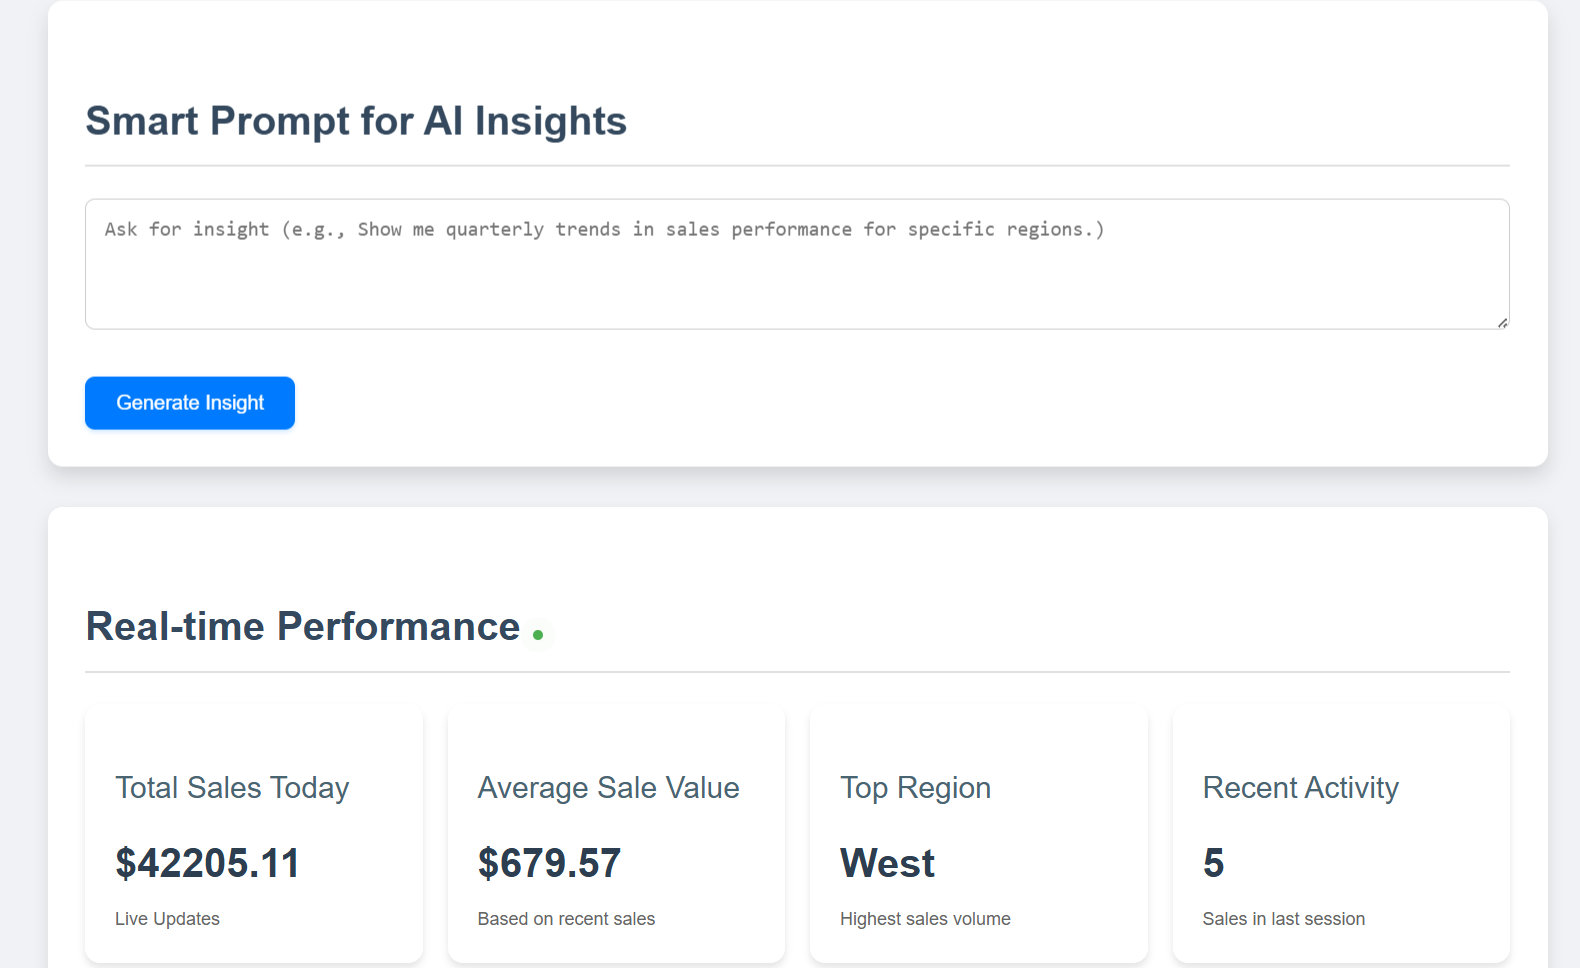Click the Average Sale Value card title
This screenshot has height=968, width=1580.
point(608,788)
